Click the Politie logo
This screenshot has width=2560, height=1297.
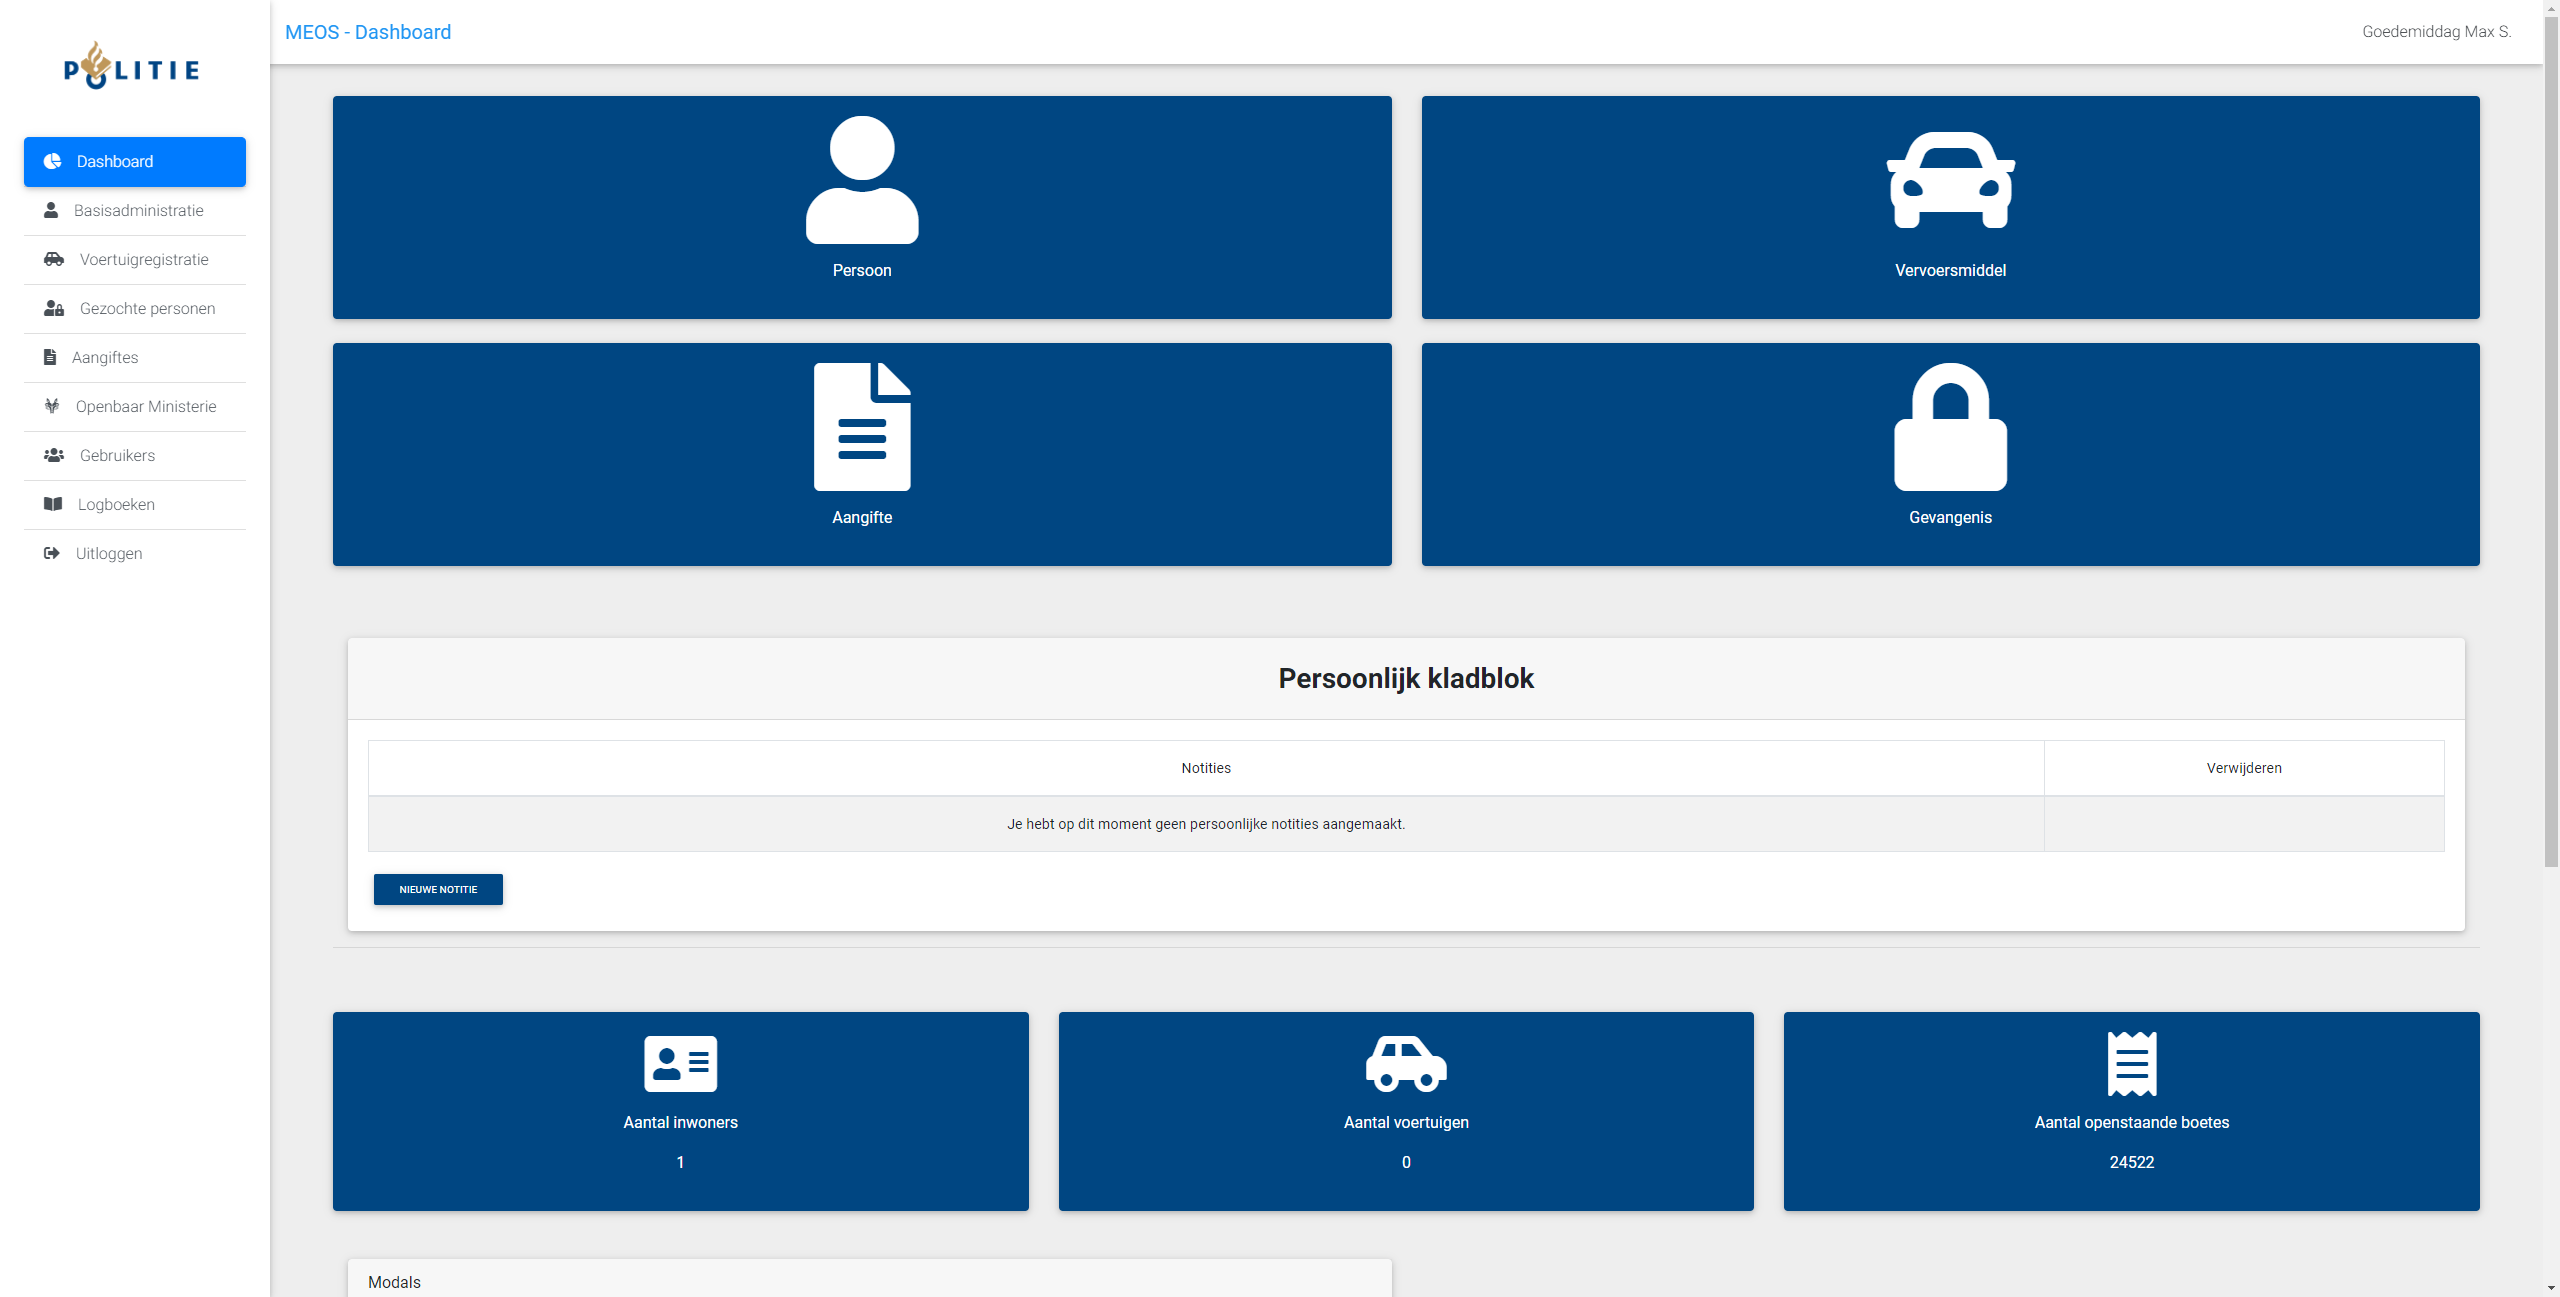tap(132, 67)
